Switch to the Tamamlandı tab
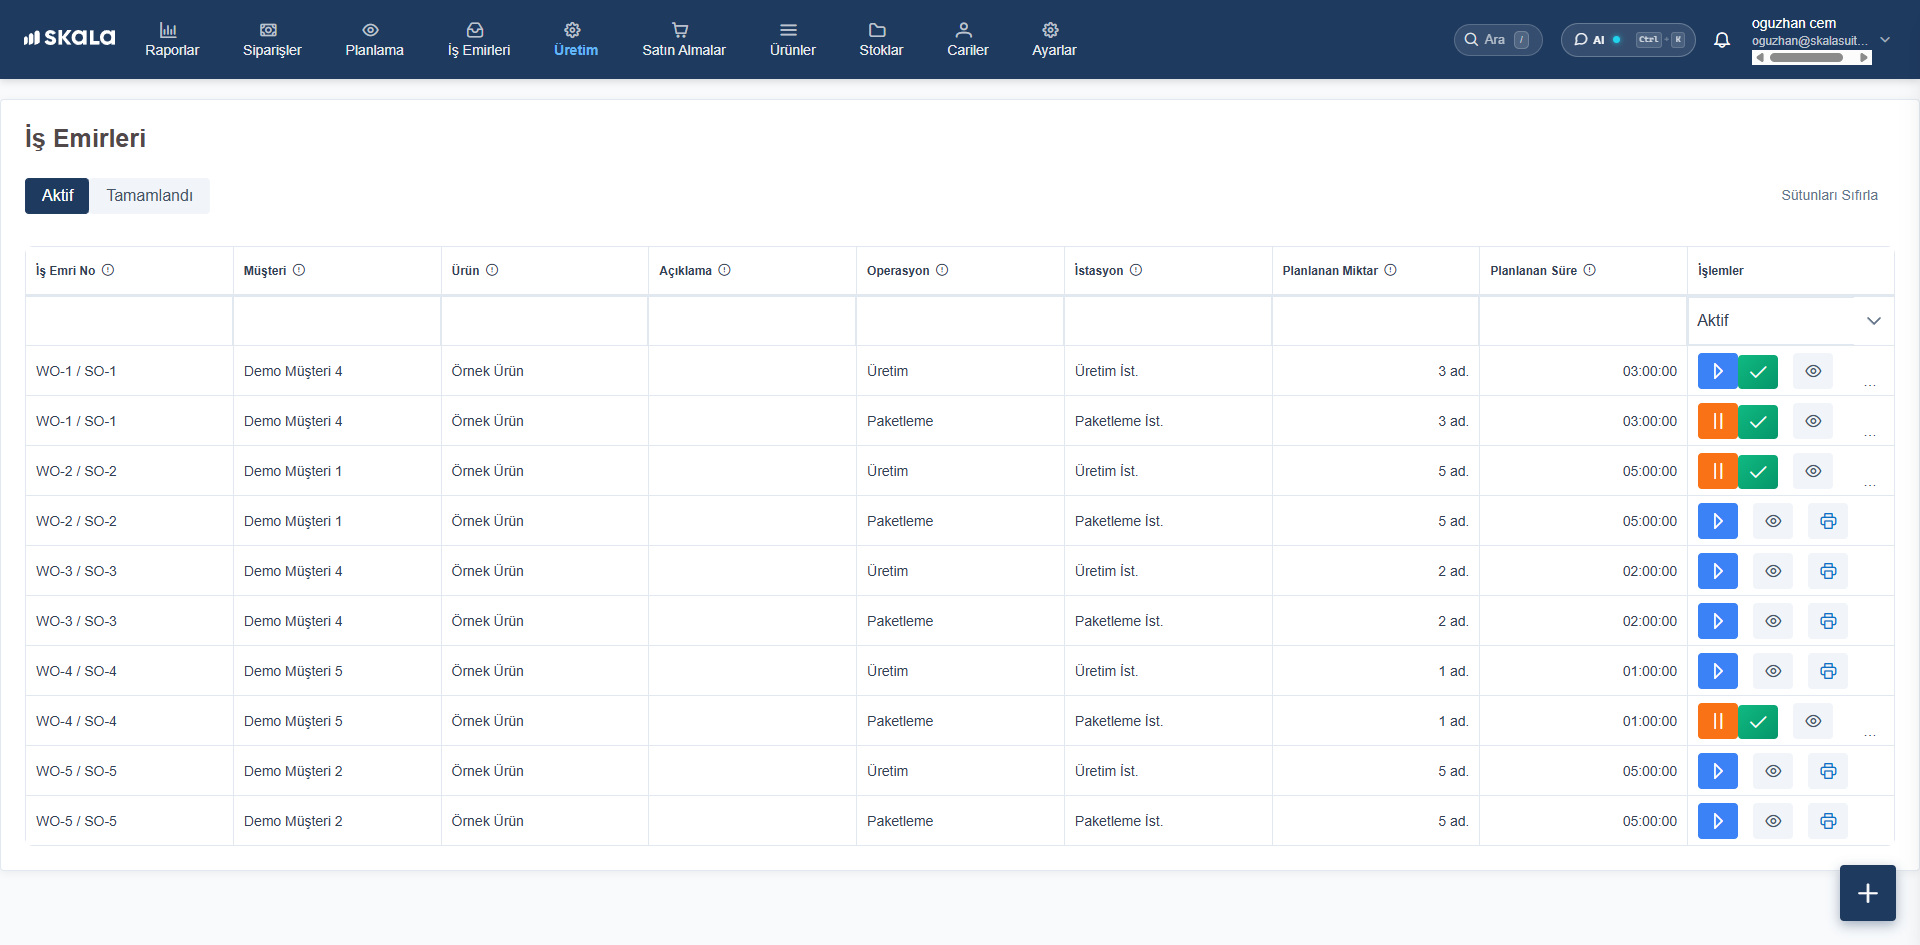This screenshot has height=945, width=1920. pos(149,196)
